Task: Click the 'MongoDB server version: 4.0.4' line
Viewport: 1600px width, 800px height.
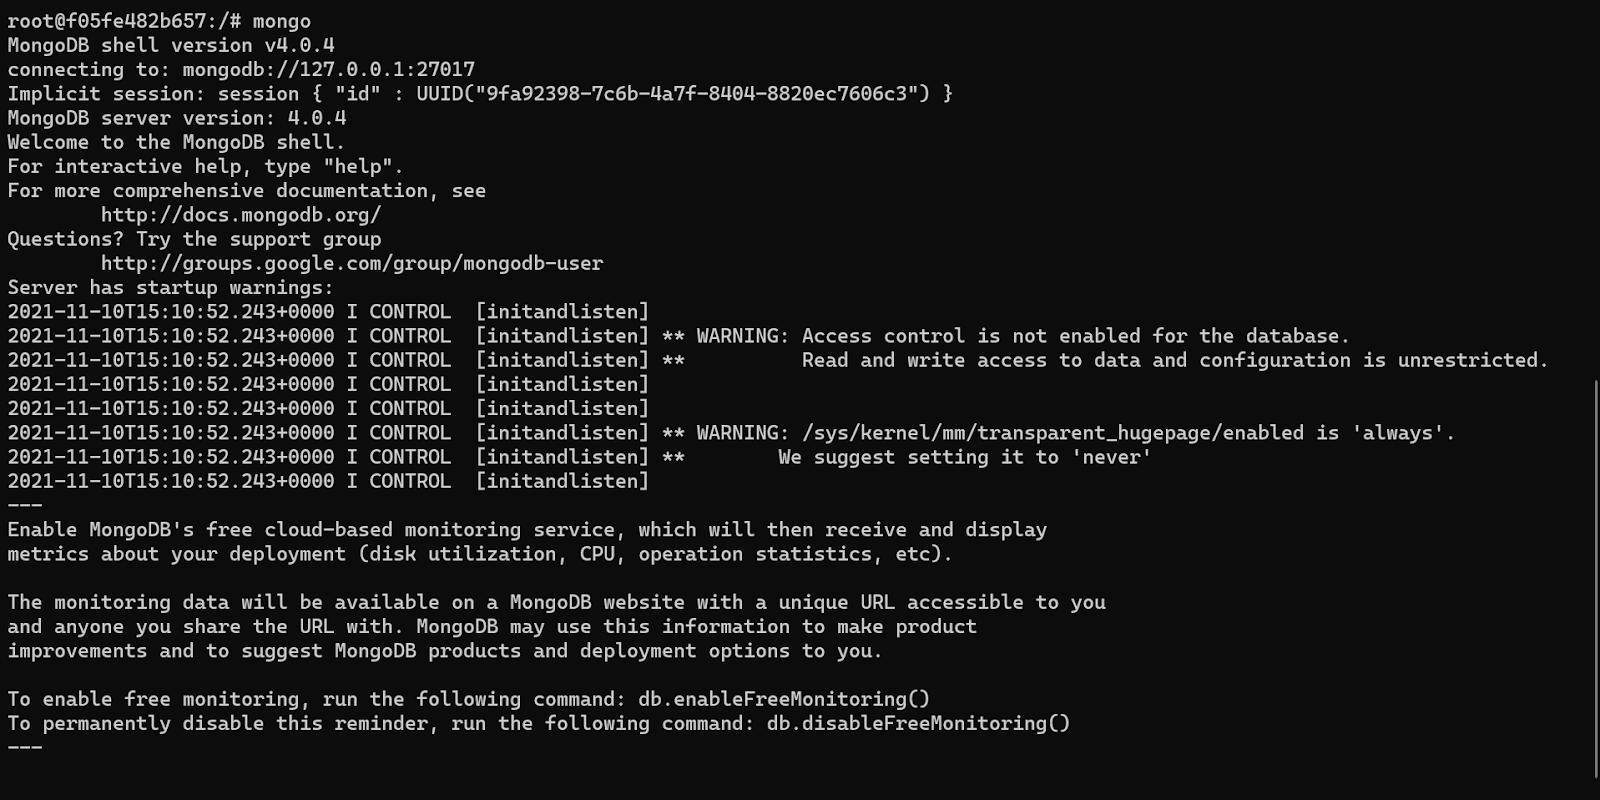Action: pyautogui.click(x=176, y=118)
